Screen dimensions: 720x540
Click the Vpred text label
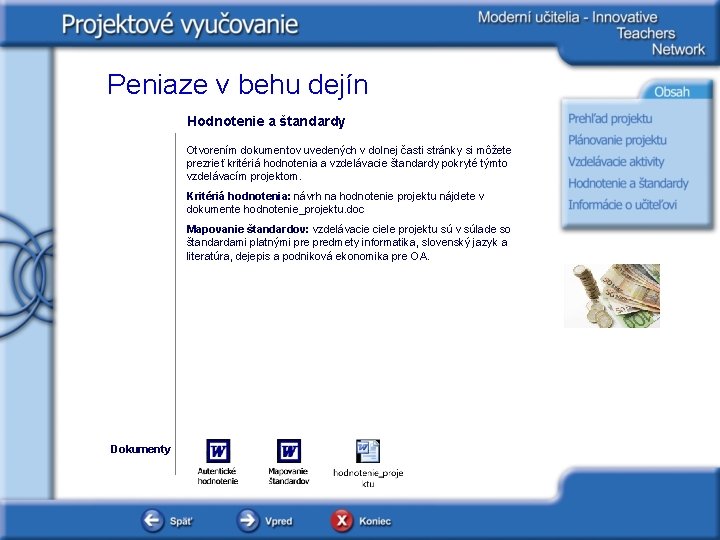pos(279,521)
